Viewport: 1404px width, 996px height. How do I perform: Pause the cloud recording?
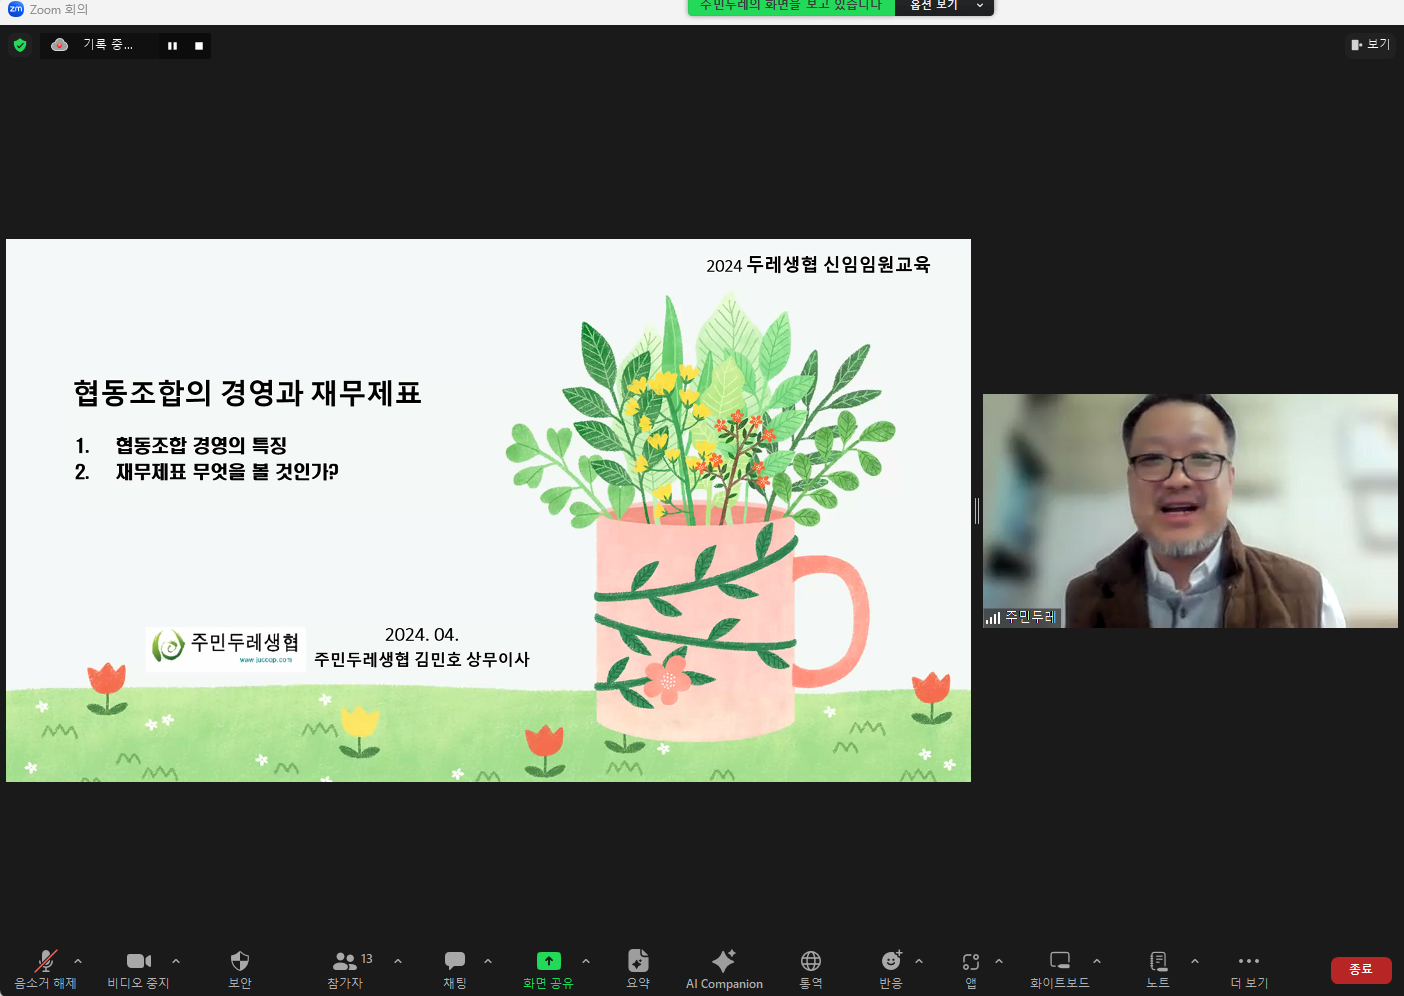tap(172, 46)
